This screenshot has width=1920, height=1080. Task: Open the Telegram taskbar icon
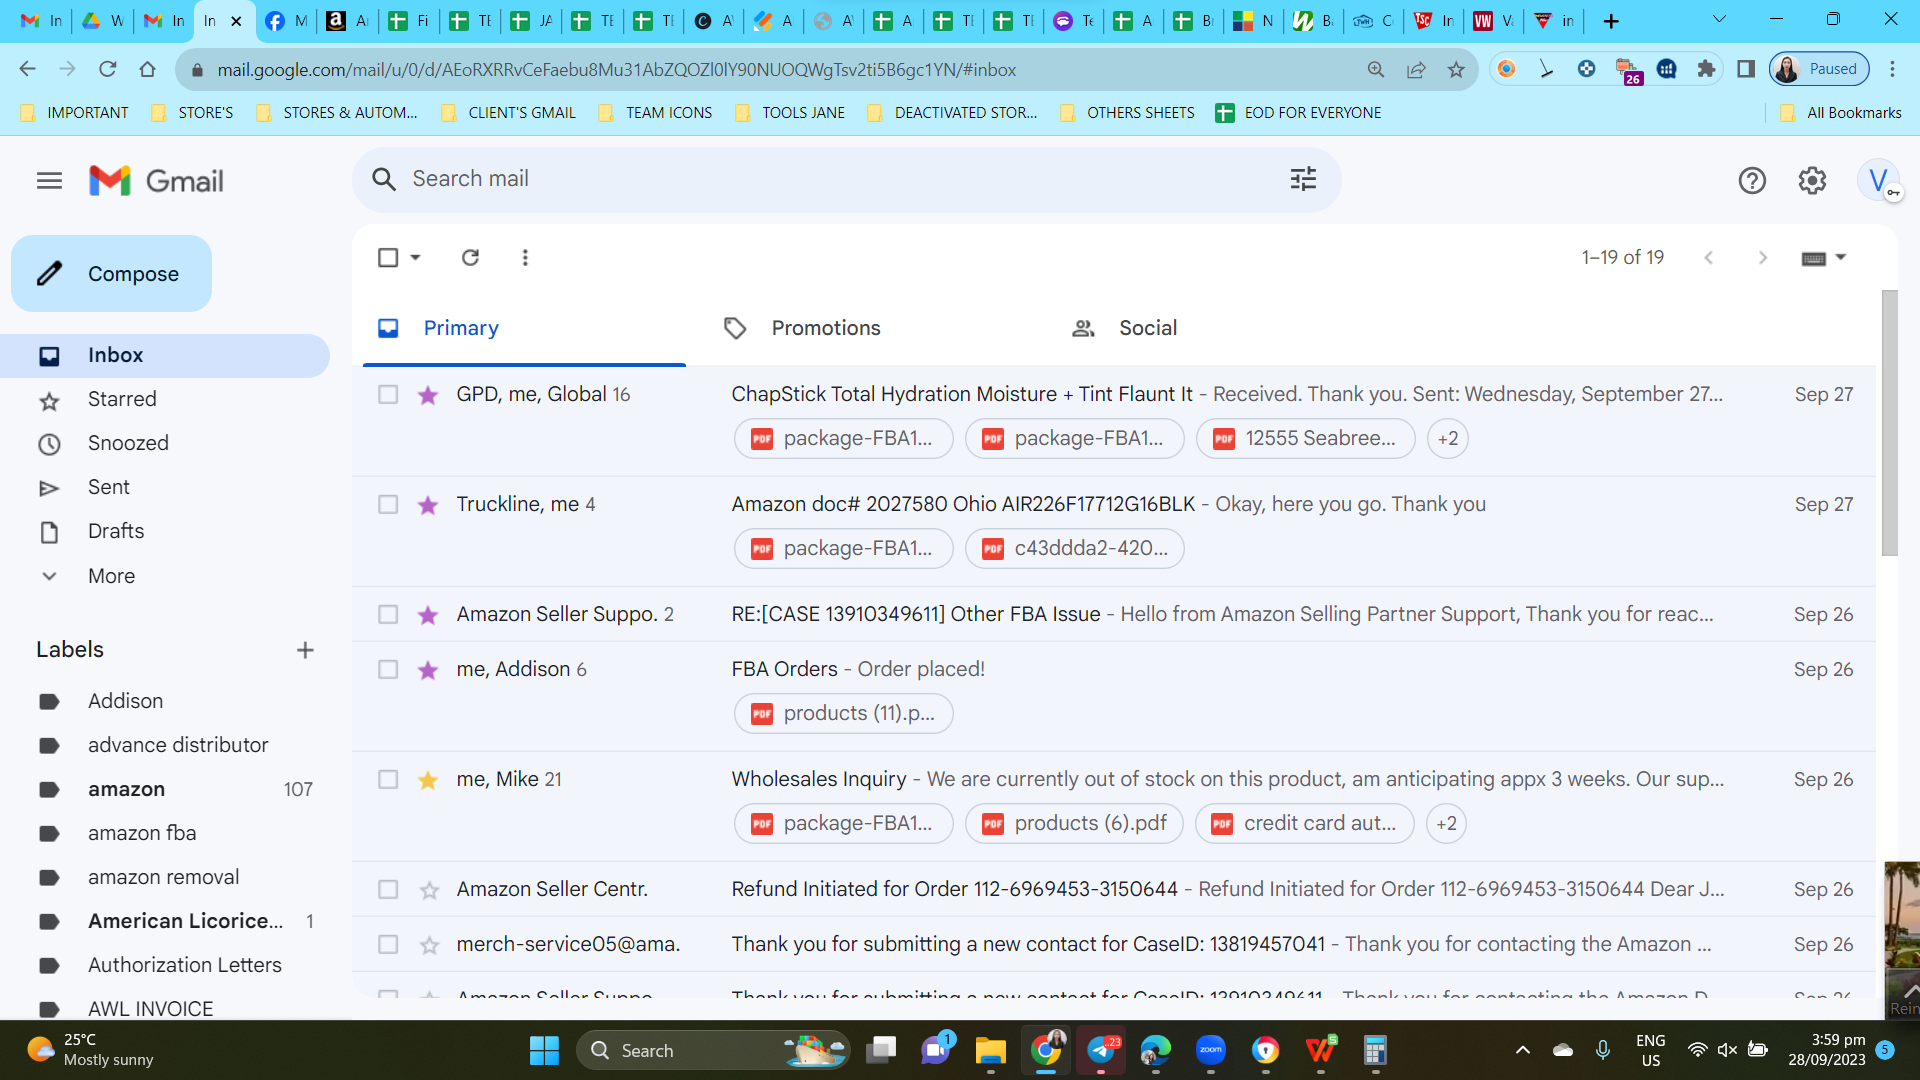tap(1101, 1051)
